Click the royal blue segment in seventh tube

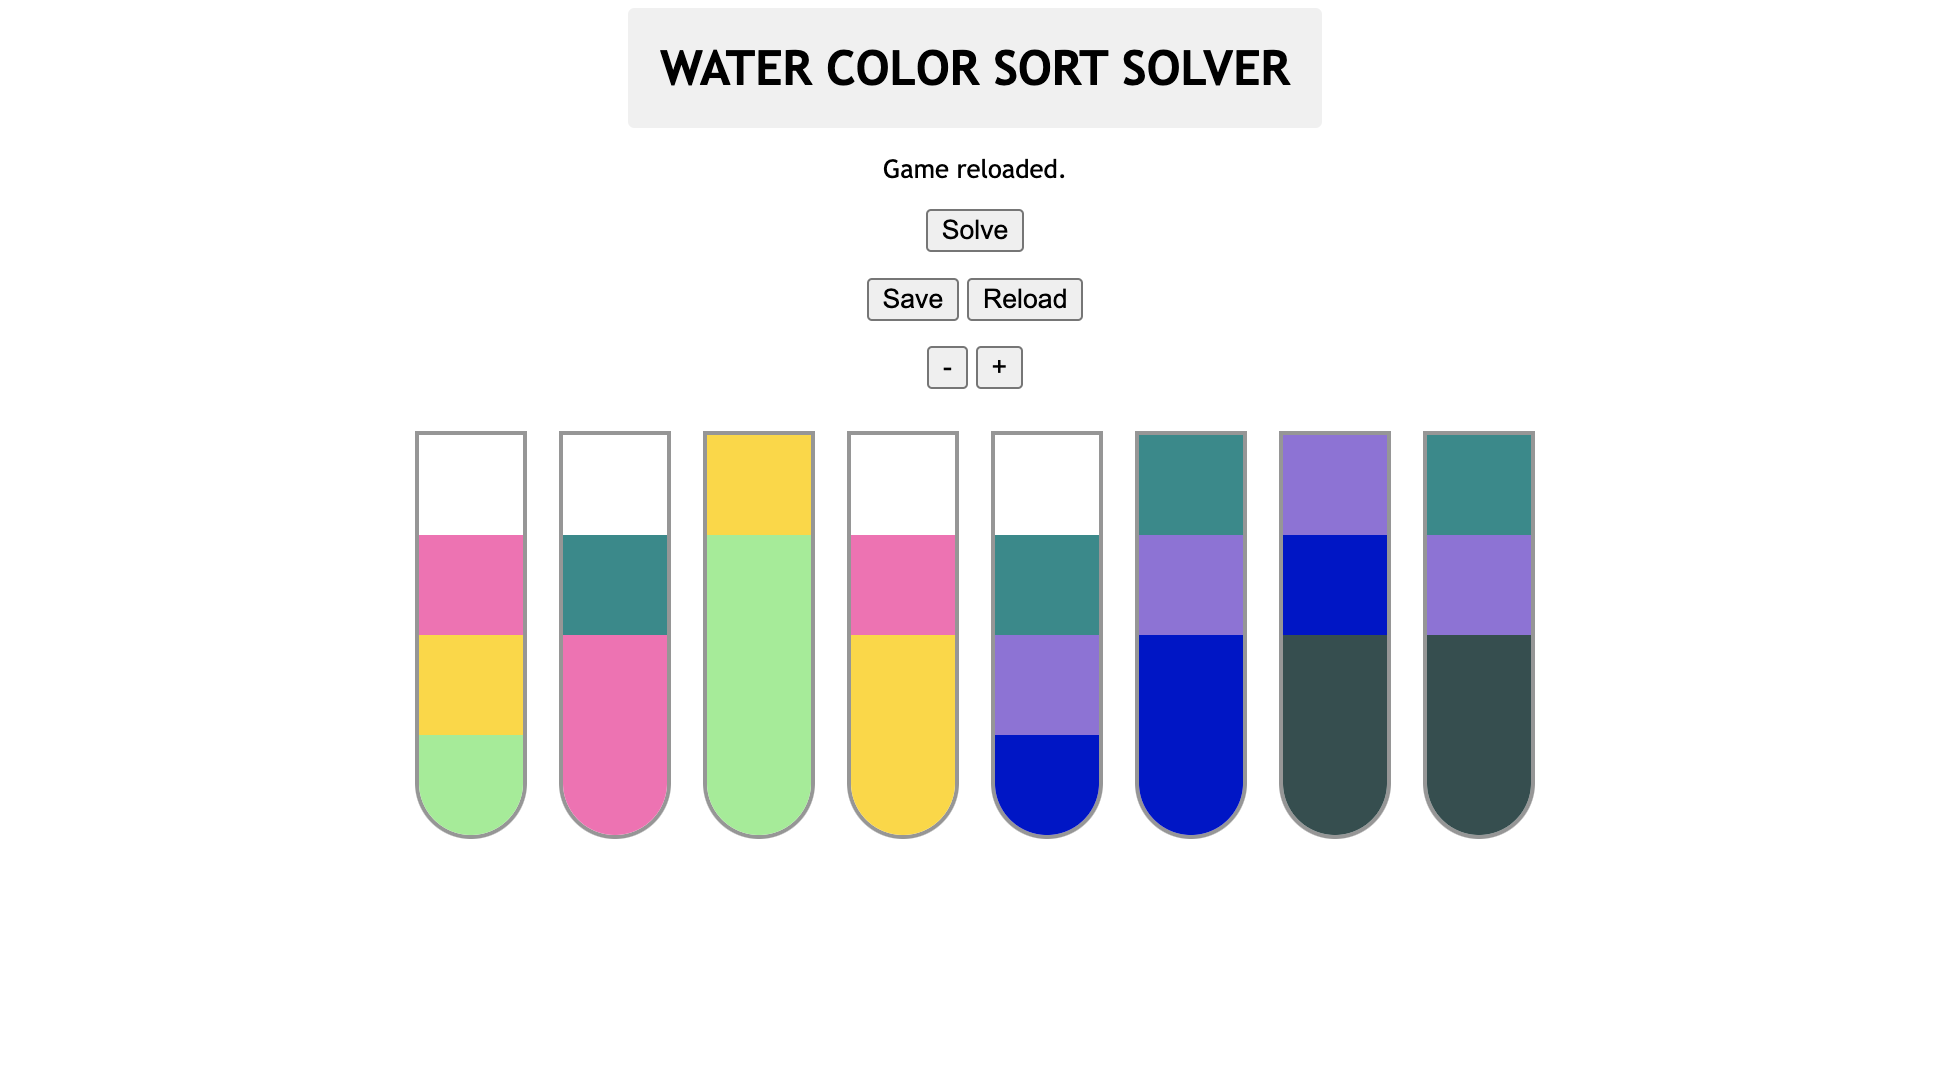[x=1335, y=585]
